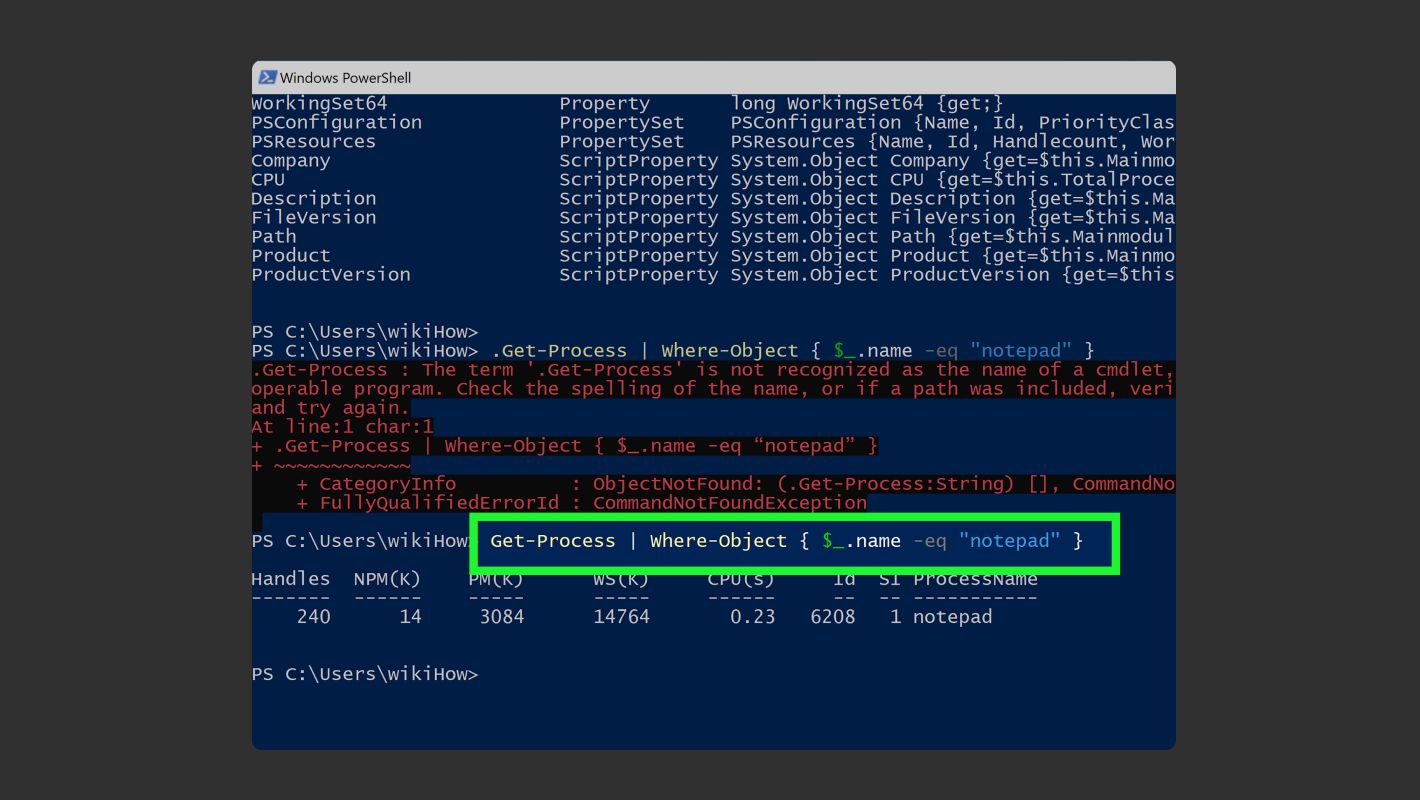The image size is (1420, 800).
Task: Click the last PS C:\Users\wikiHow> prompt
Action: (x=365, y=673)
